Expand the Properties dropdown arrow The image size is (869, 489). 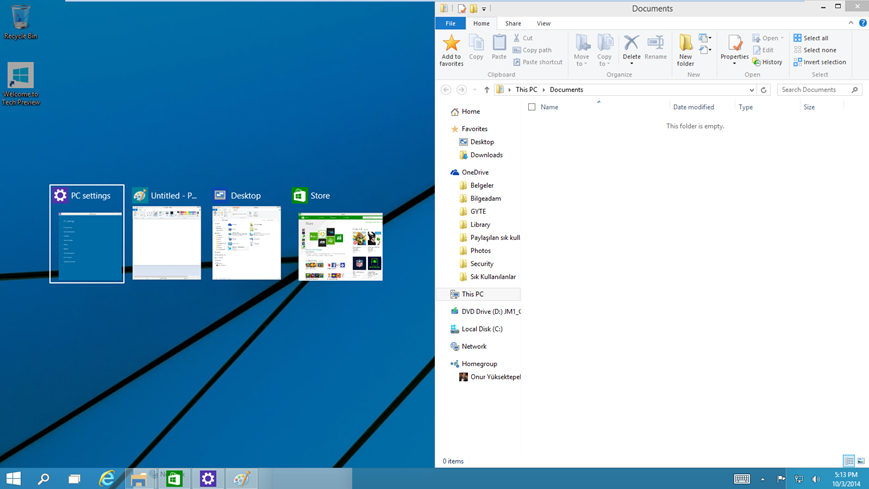click(x=734, y=63)
